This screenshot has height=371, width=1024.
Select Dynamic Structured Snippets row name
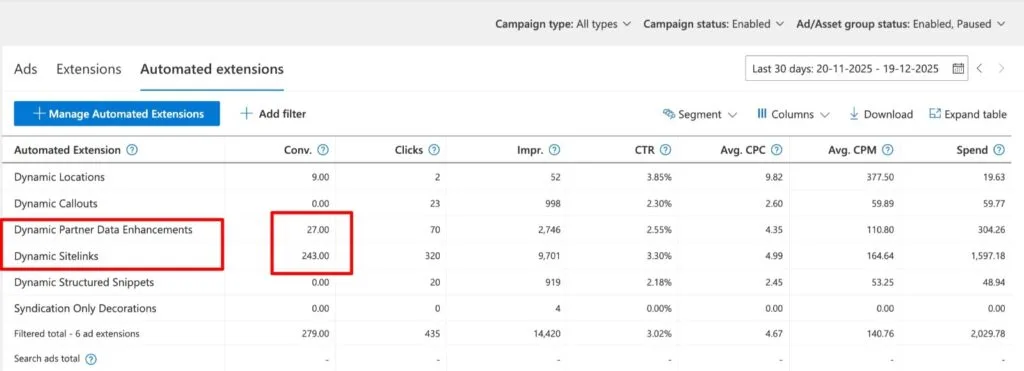(84, 282)
